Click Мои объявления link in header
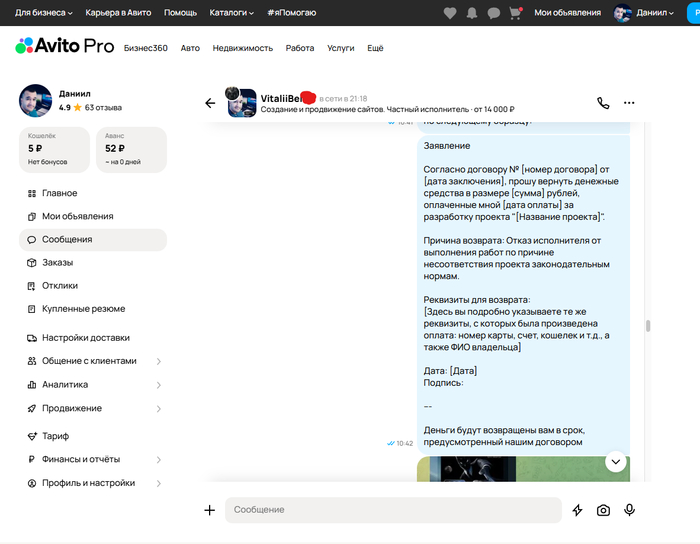This screenshot has width=700, height=544. tap(567, 13)
